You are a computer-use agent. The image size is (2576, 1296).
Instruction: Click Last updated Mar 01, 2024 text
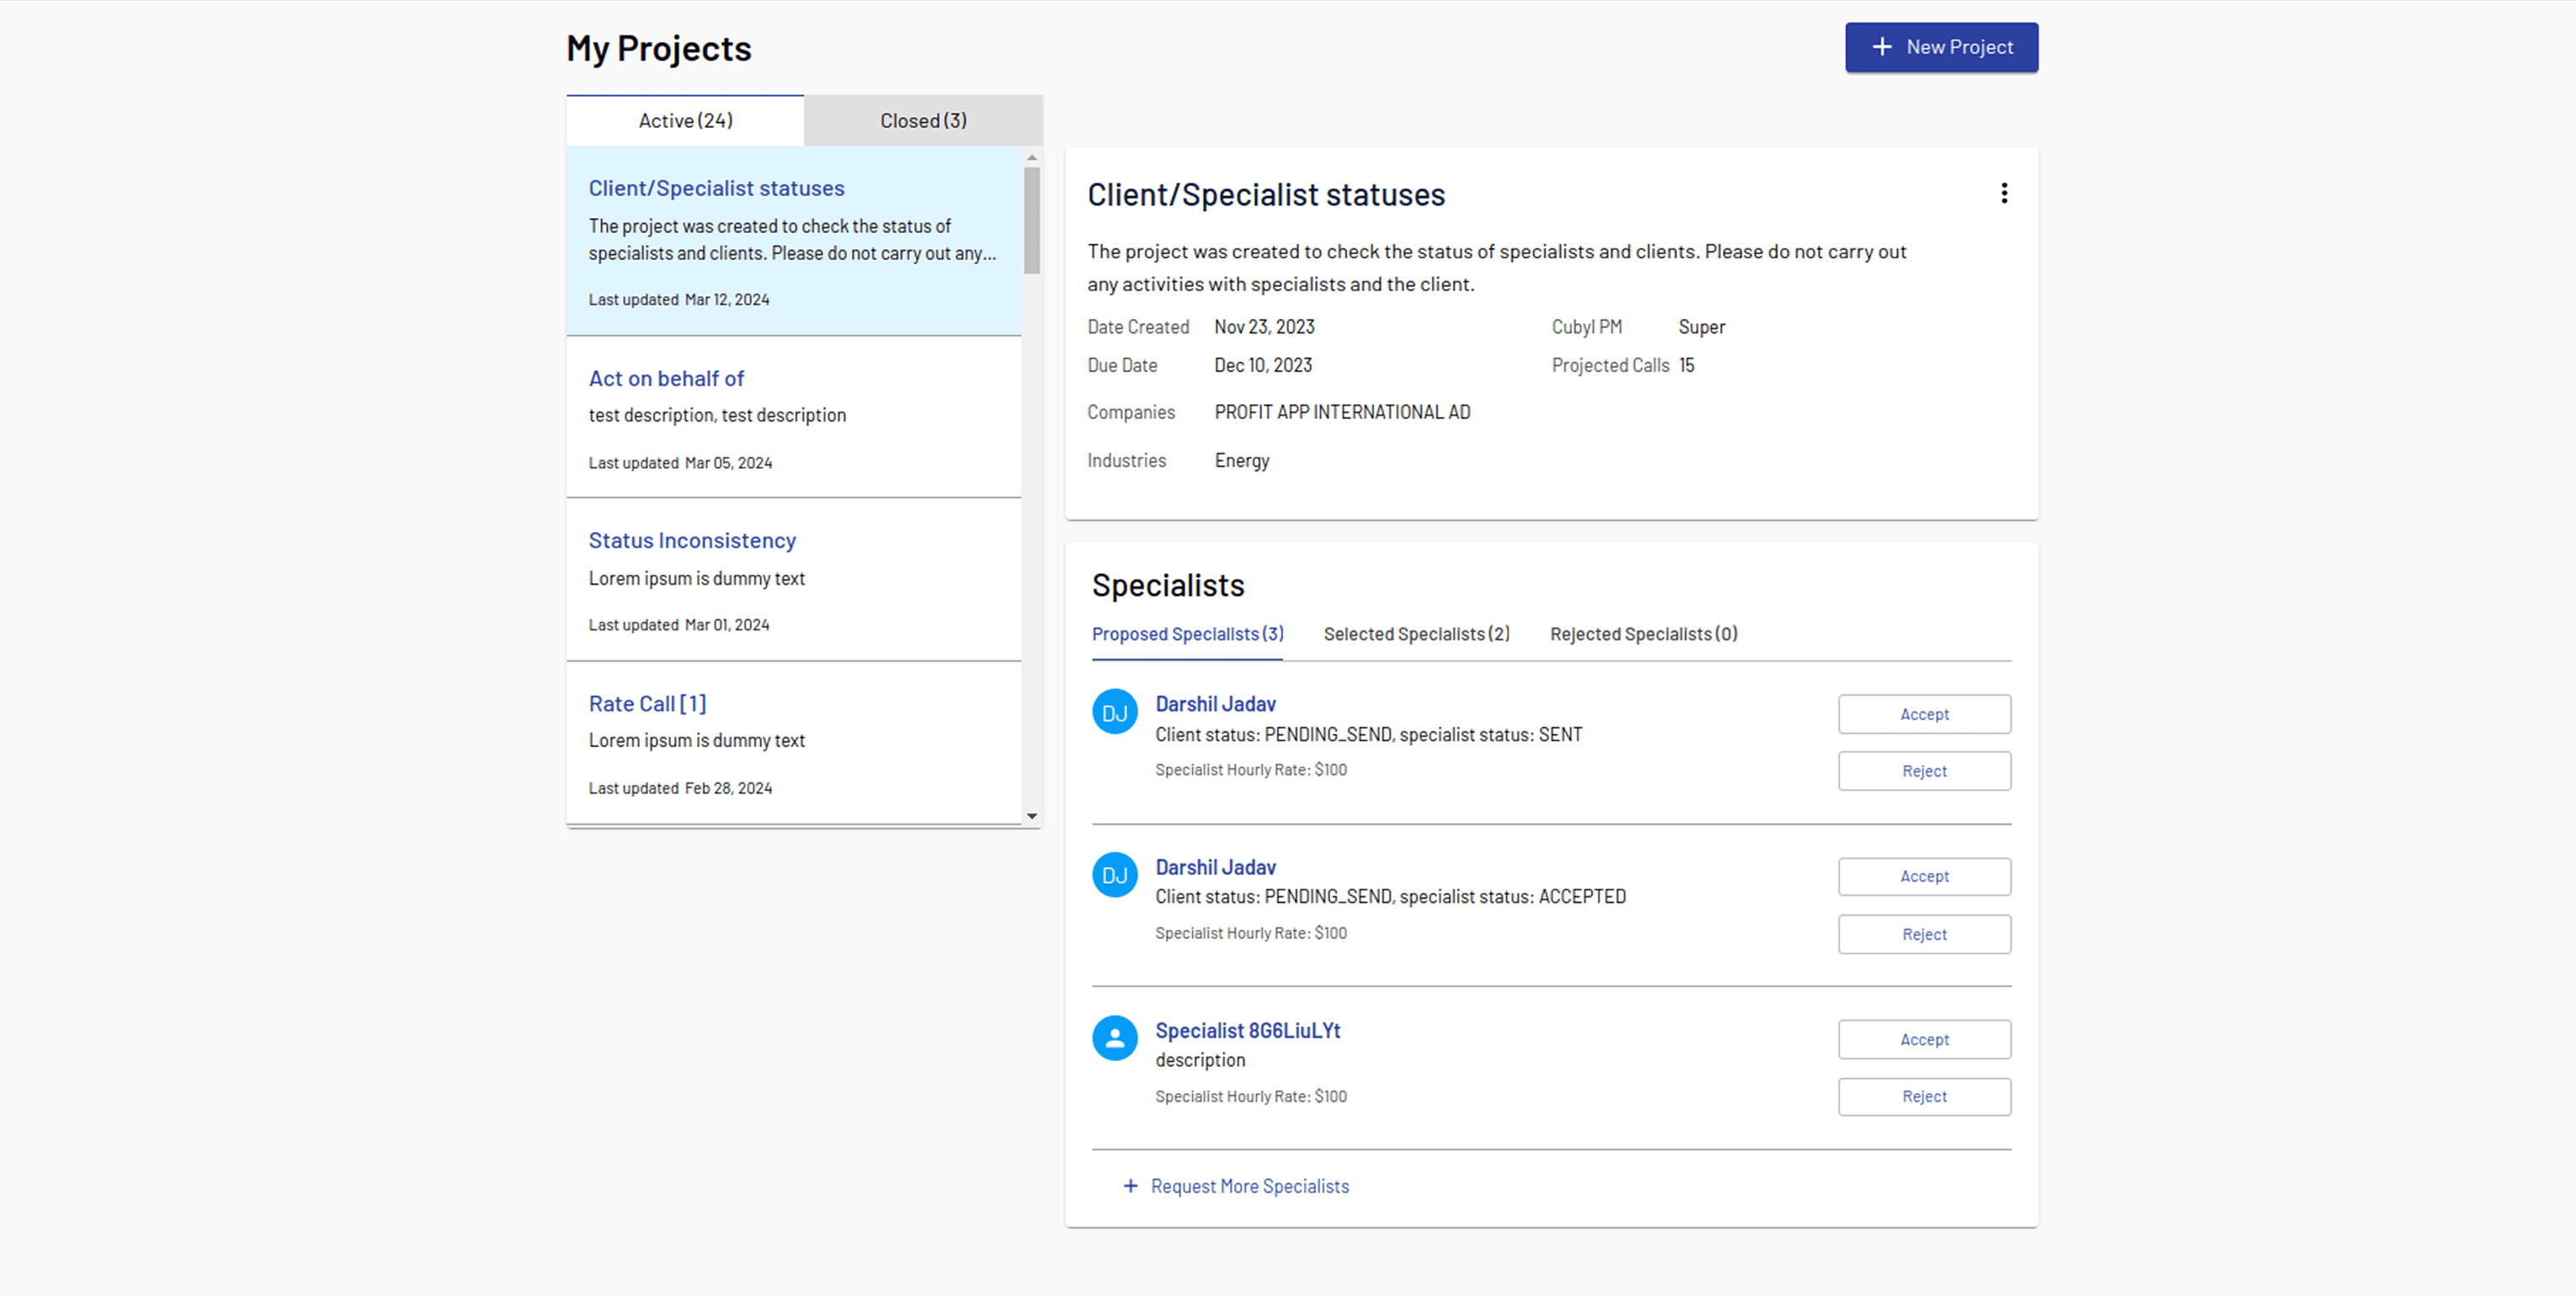click(678, 625)
